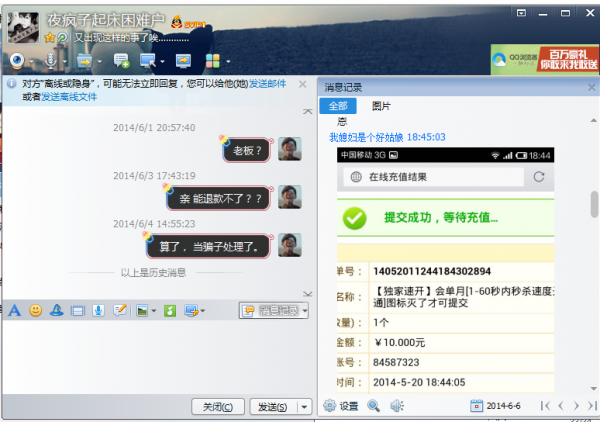The height and width of the screenshot is (422, 600).
Task: Click the message records vertical scrollbar thumb
Action: coord(594,204)
